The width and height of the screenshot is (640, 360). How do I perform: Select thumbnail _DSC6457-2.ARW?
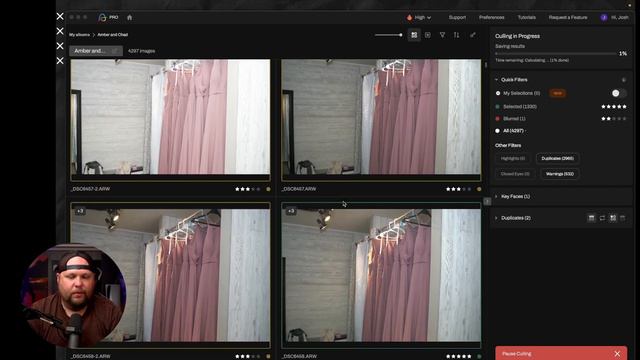click(170, 120)
